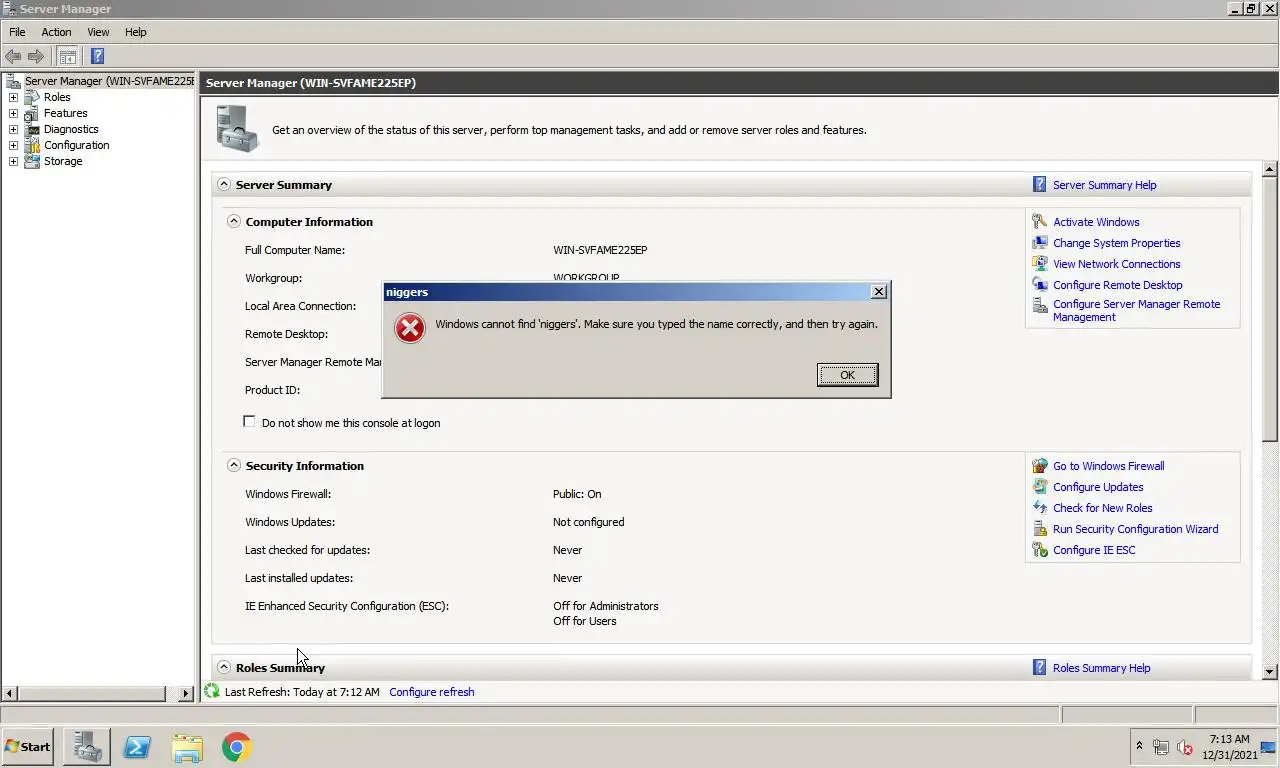
Task: Expand the Diagnostics tree node
Action: [13, 129]
